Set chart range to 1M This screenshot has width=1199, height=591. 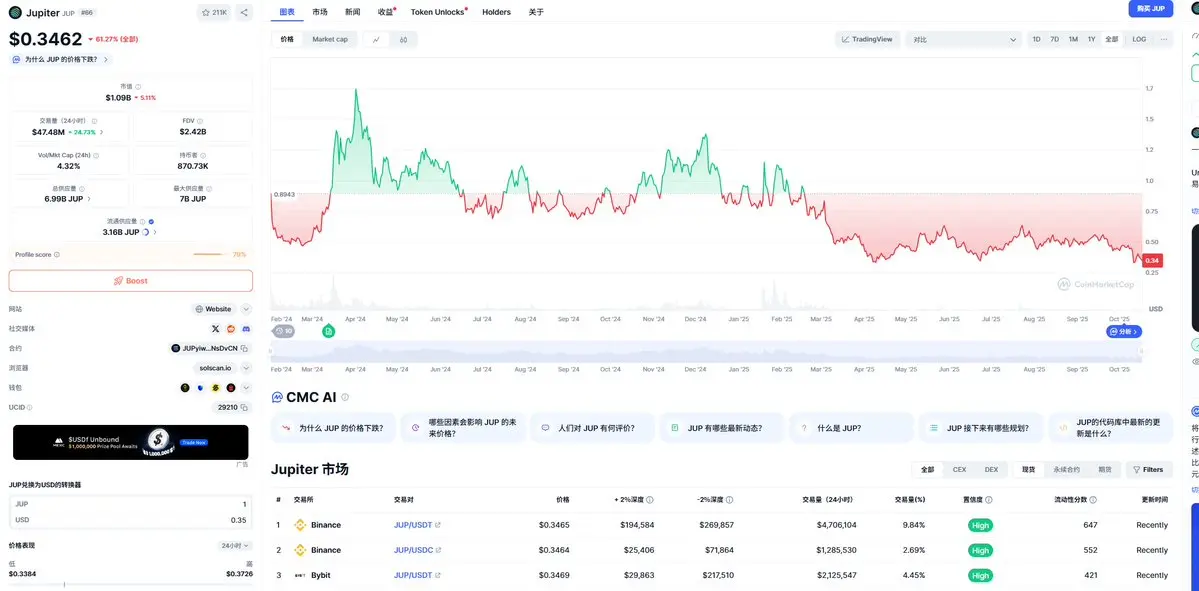(1074, 39)
